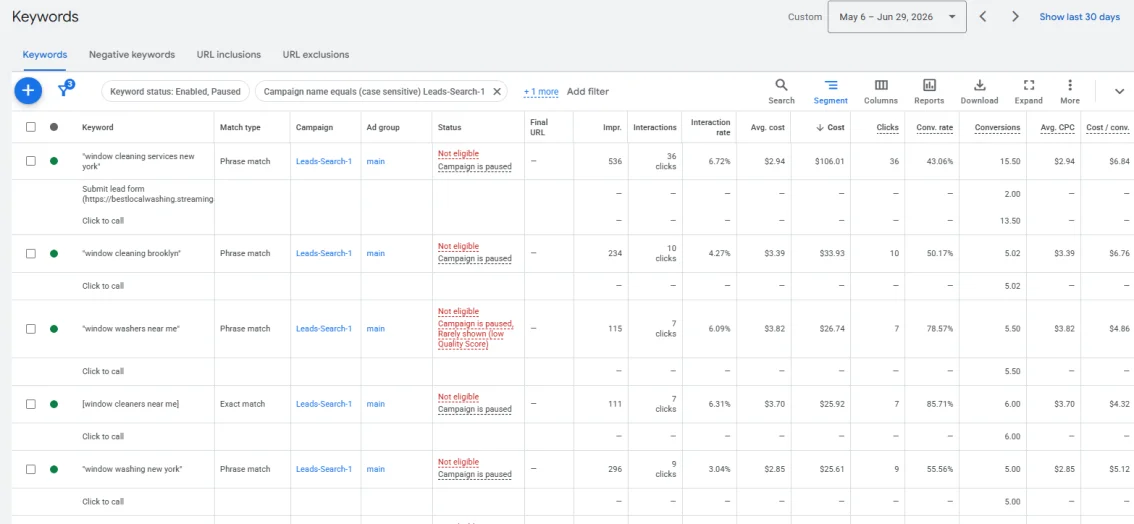Click Not eligible status for window cleaning brooklyn
1134x524 pixels.
click(x=458, y=246)
